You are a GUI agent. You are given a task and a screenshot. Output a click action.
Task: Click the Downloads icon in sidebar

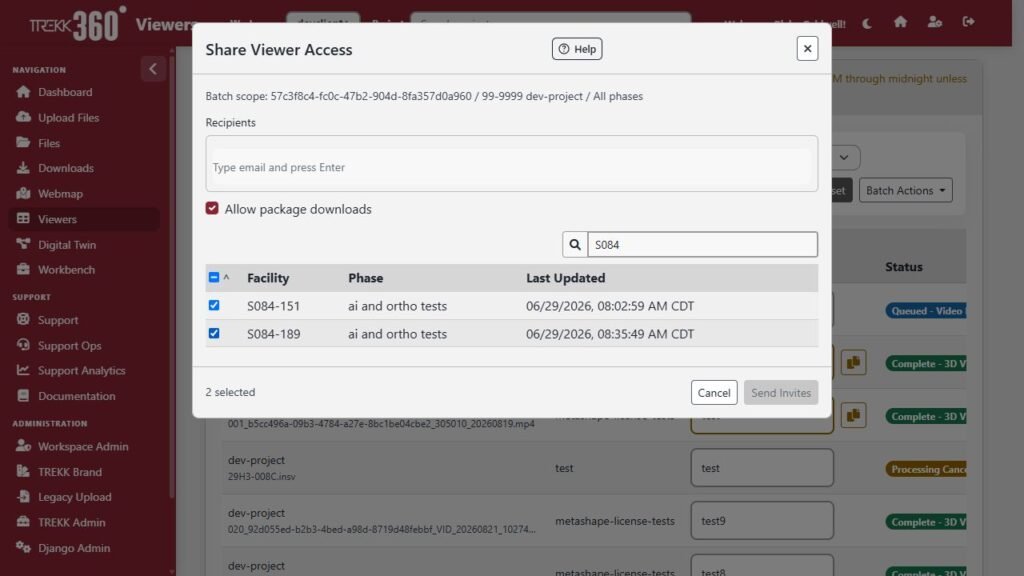coord(24,168)
